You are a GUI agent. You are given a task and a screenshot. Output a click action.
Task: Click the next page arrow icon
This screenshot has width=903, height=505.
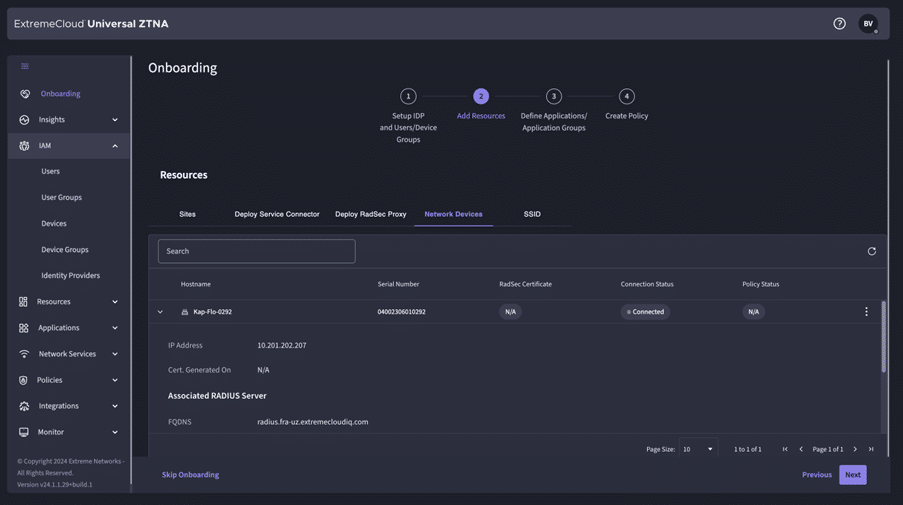(x=855, y=449)
